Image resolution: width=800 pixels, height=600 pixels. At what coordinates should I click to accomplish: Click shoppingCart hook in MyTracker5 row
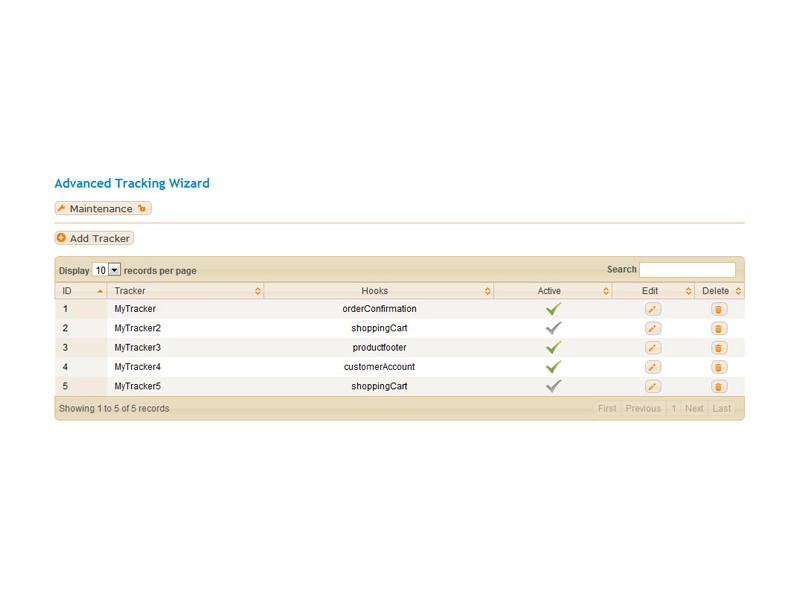(379, 386)
